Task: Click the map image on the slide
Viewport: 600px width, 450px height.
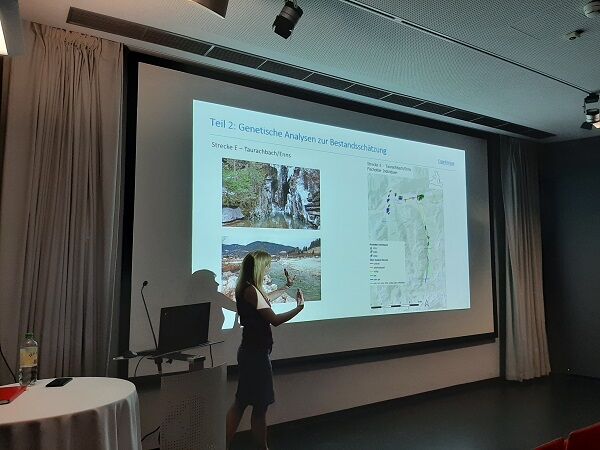Action: 407,236
